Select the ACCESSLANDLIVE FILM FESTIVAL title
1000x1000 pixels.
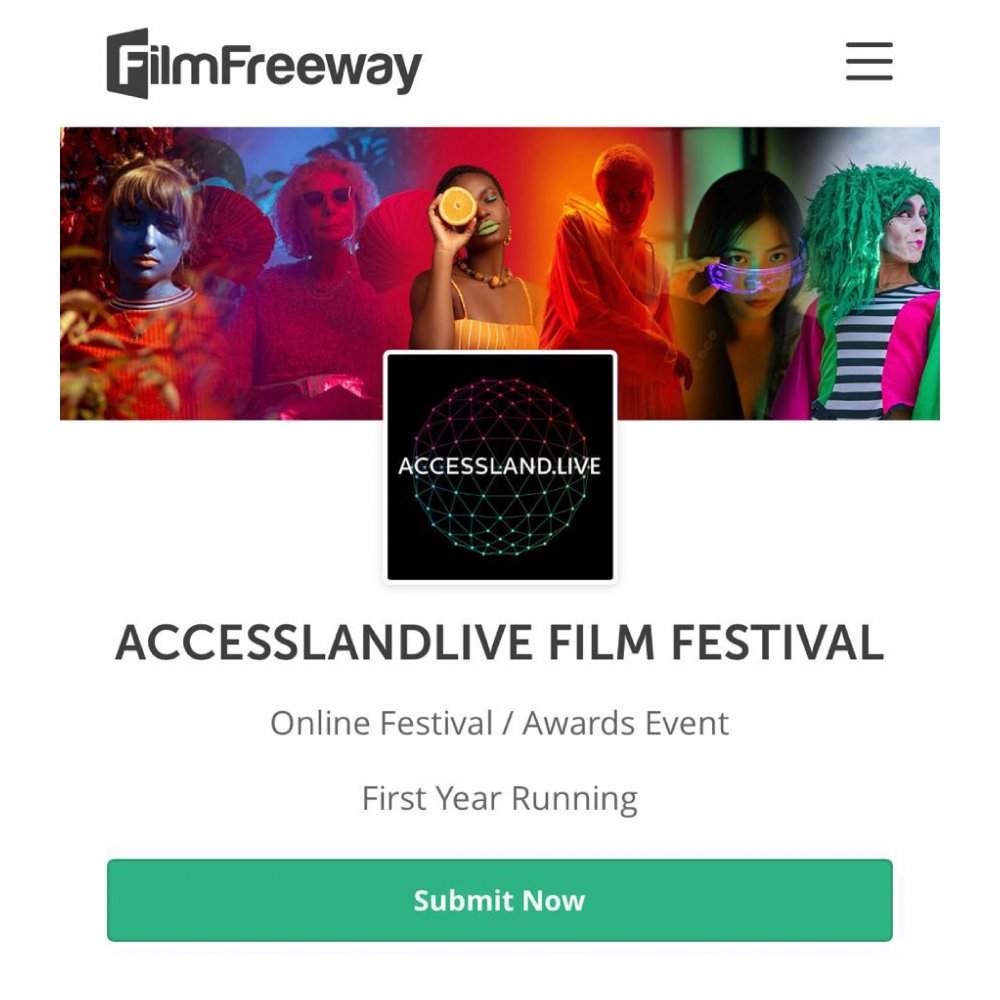pyautogui.click(x=499, y=642)
